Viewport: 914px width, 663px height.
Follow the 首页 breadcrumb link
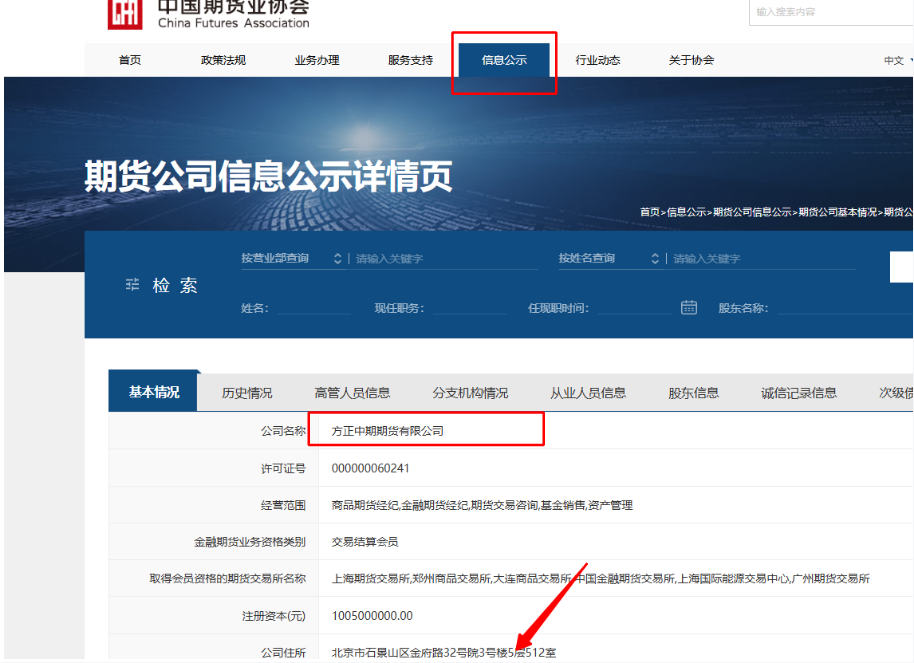point(649,212)
